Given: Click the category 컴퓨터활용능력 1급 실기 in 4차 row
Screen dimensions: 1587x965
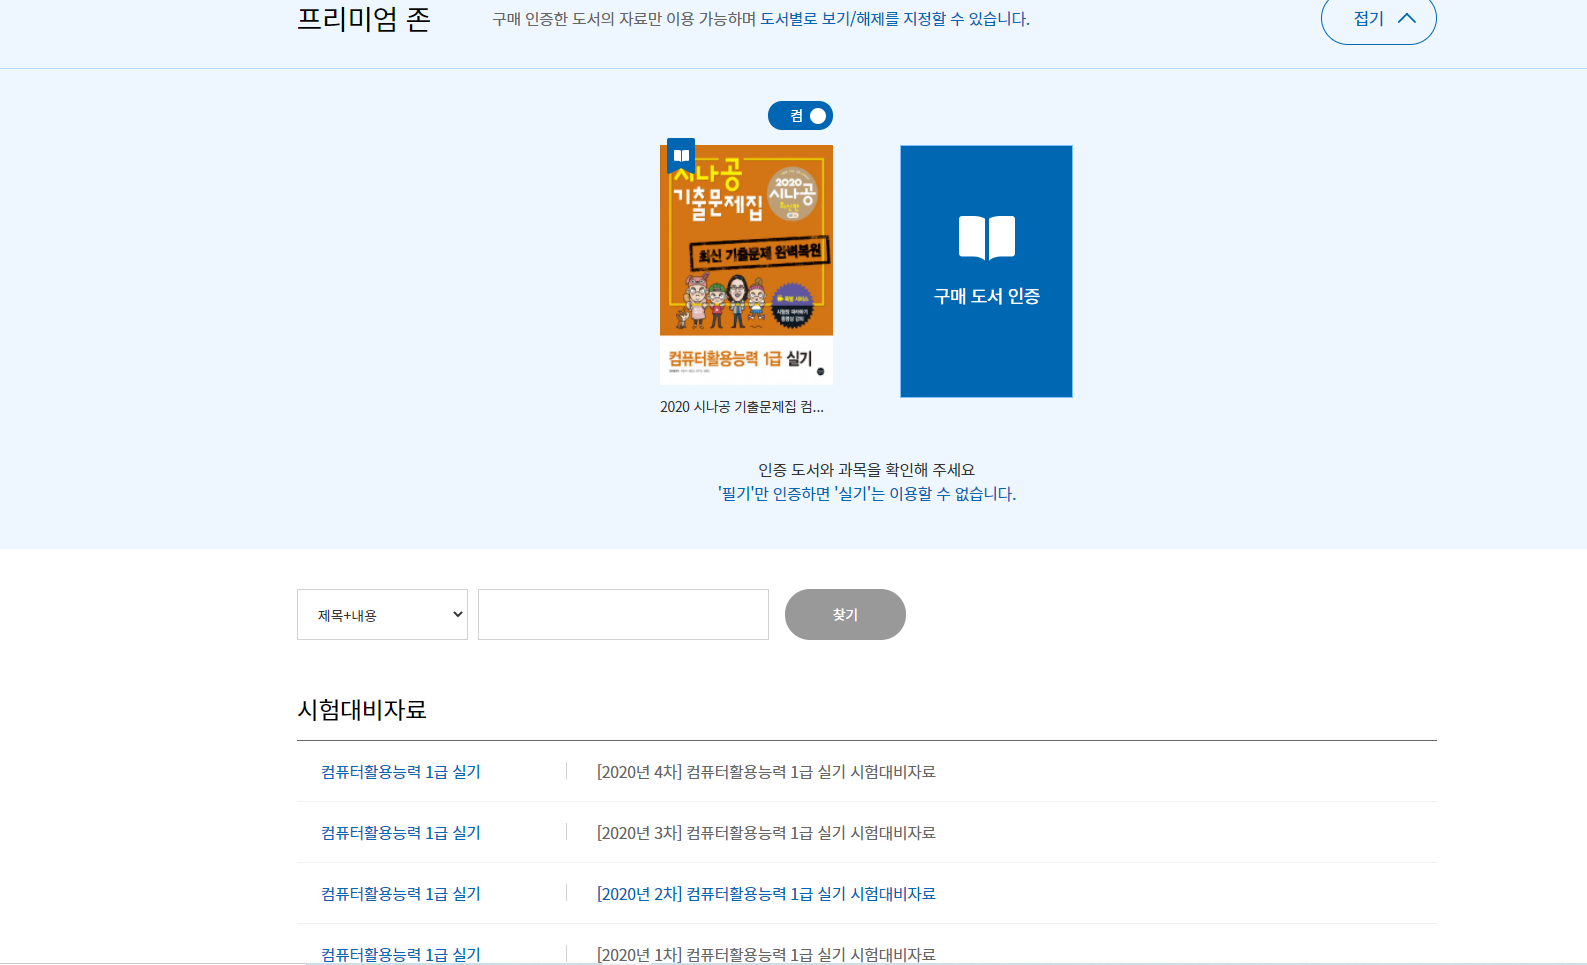Looking at the screenshot, I should point(401,772).
